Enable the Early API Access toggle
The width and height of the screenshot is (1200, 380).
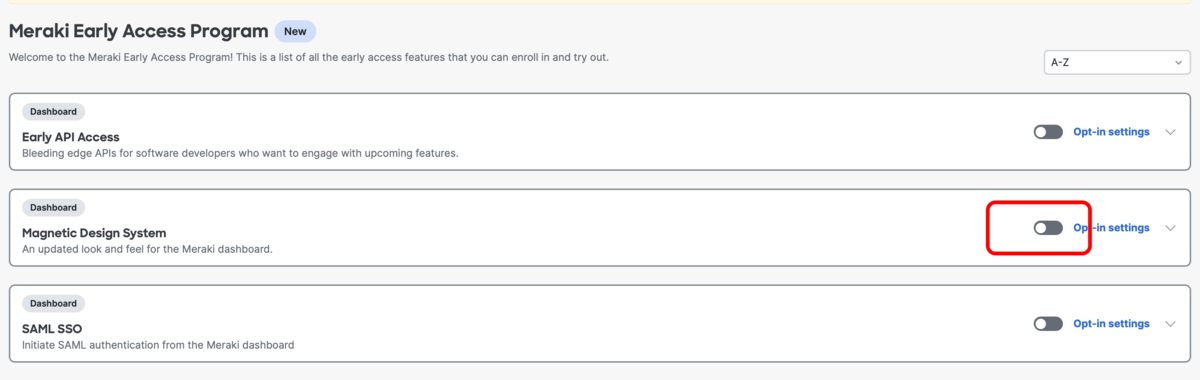coord(1048,132)
